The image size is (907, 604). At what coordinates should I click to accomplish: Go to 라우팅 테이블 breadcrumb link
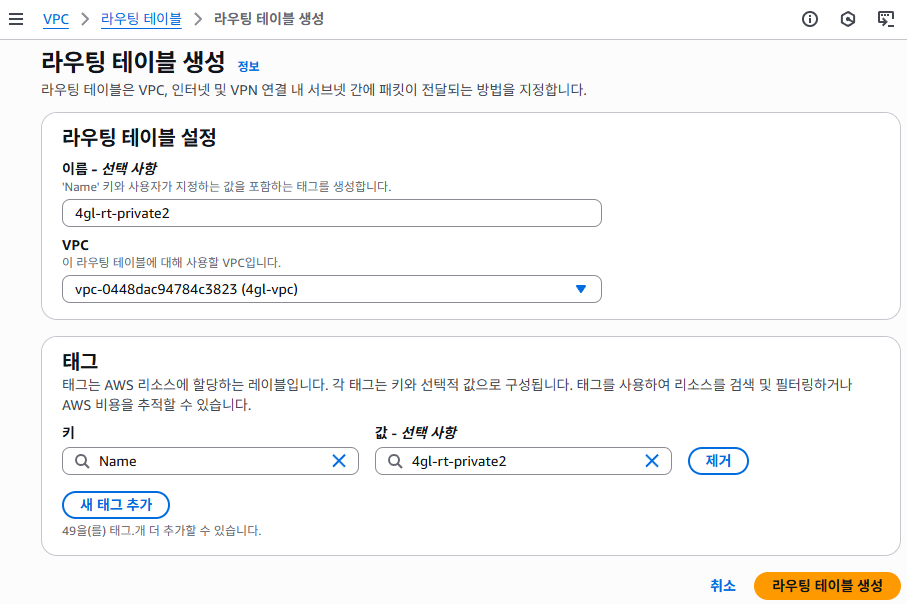[x=141, y=19]
